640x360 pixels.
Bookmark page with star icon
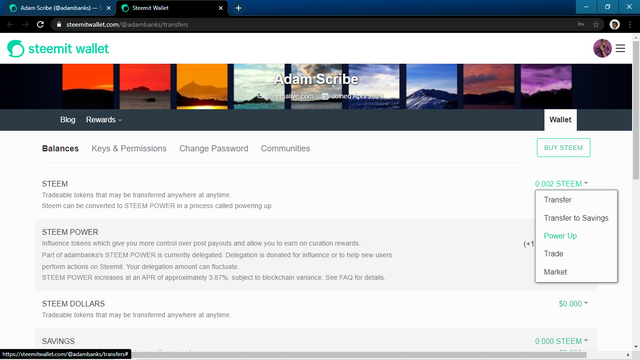tap(596, 24)
